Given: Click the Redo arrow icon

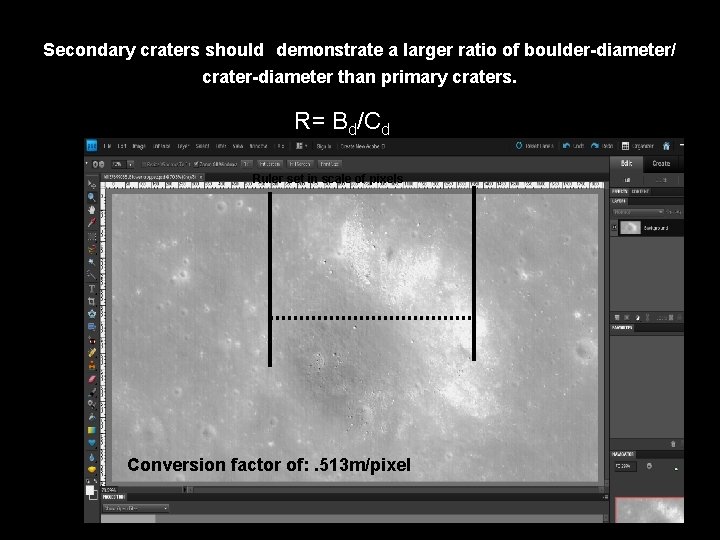Looking at the screenshot, I should pos(595,146).
